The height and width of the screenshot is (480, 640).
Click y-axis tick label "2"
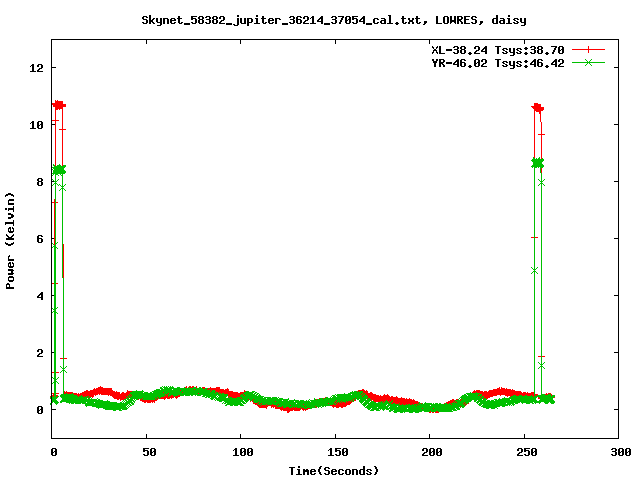[40, 353]
